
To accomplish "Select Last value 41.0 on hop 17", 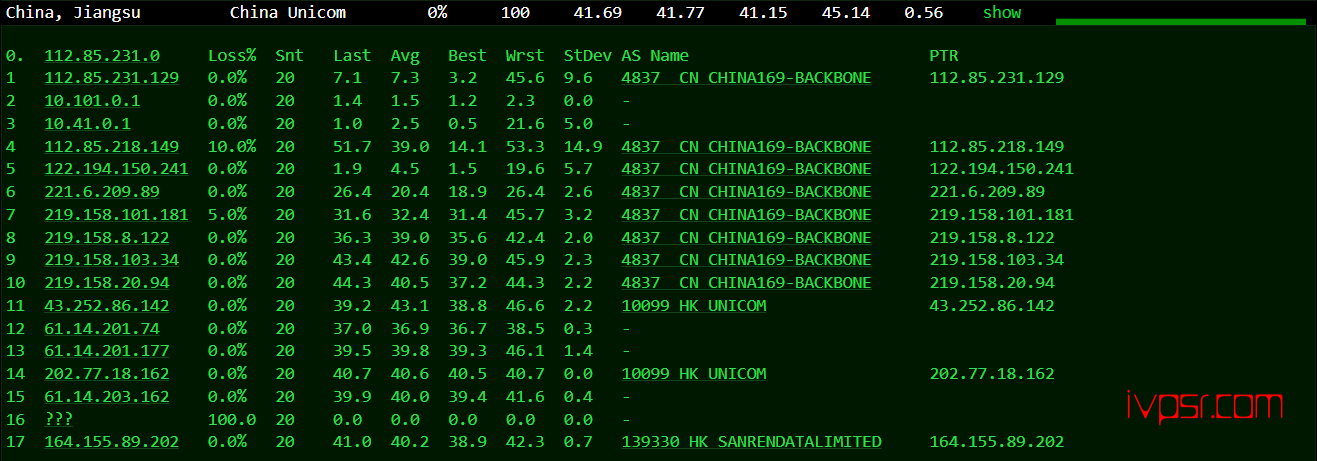I will point(352,442).
